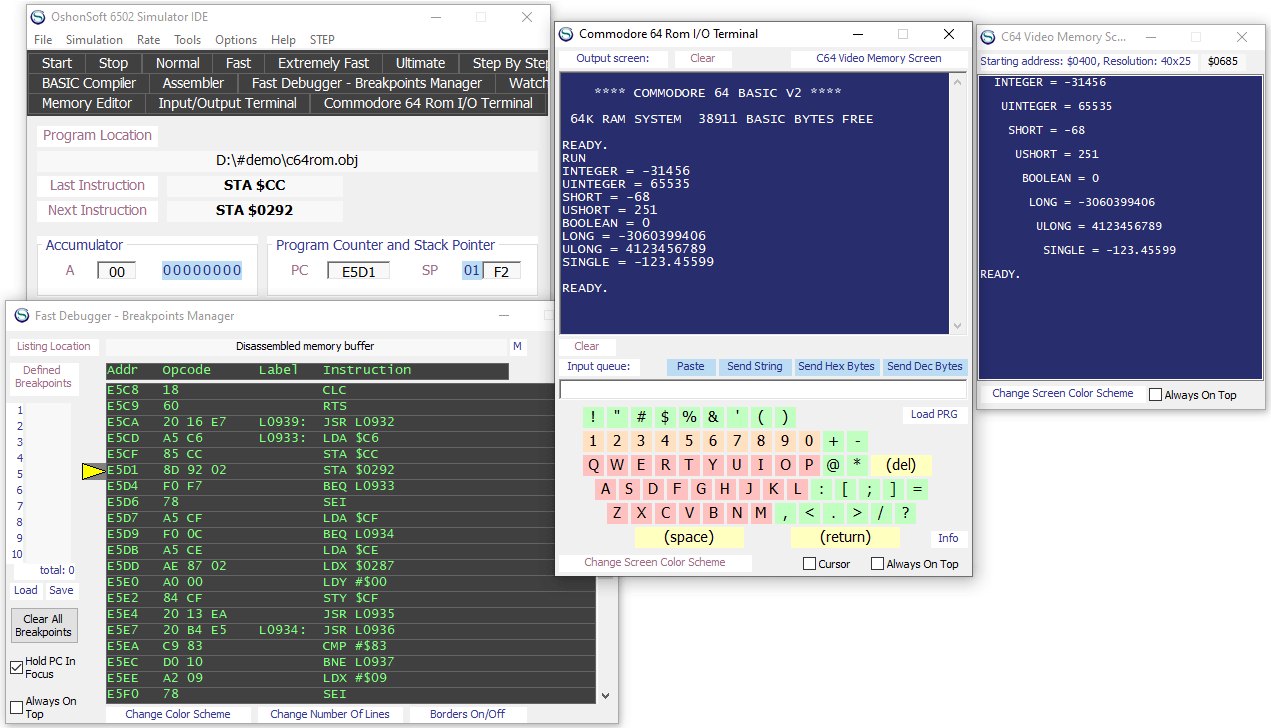Click the Load PRG button

pos(934,414)
